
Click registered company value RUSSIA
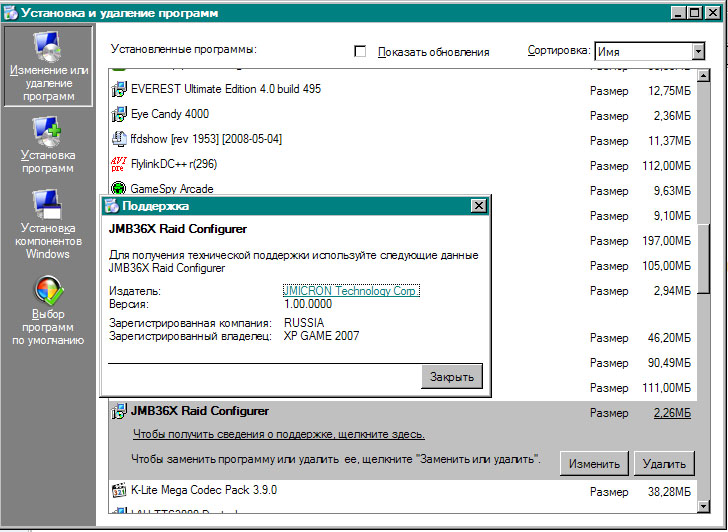[304, 323]
